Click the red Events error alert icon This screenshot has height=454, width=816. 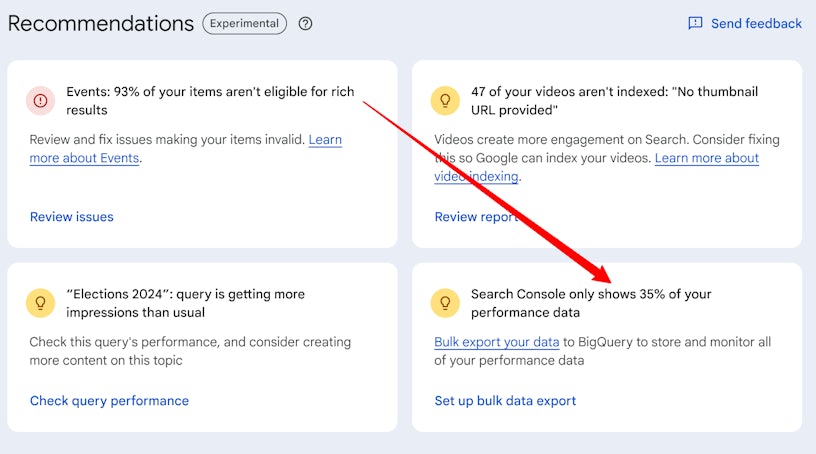point(40,100)
